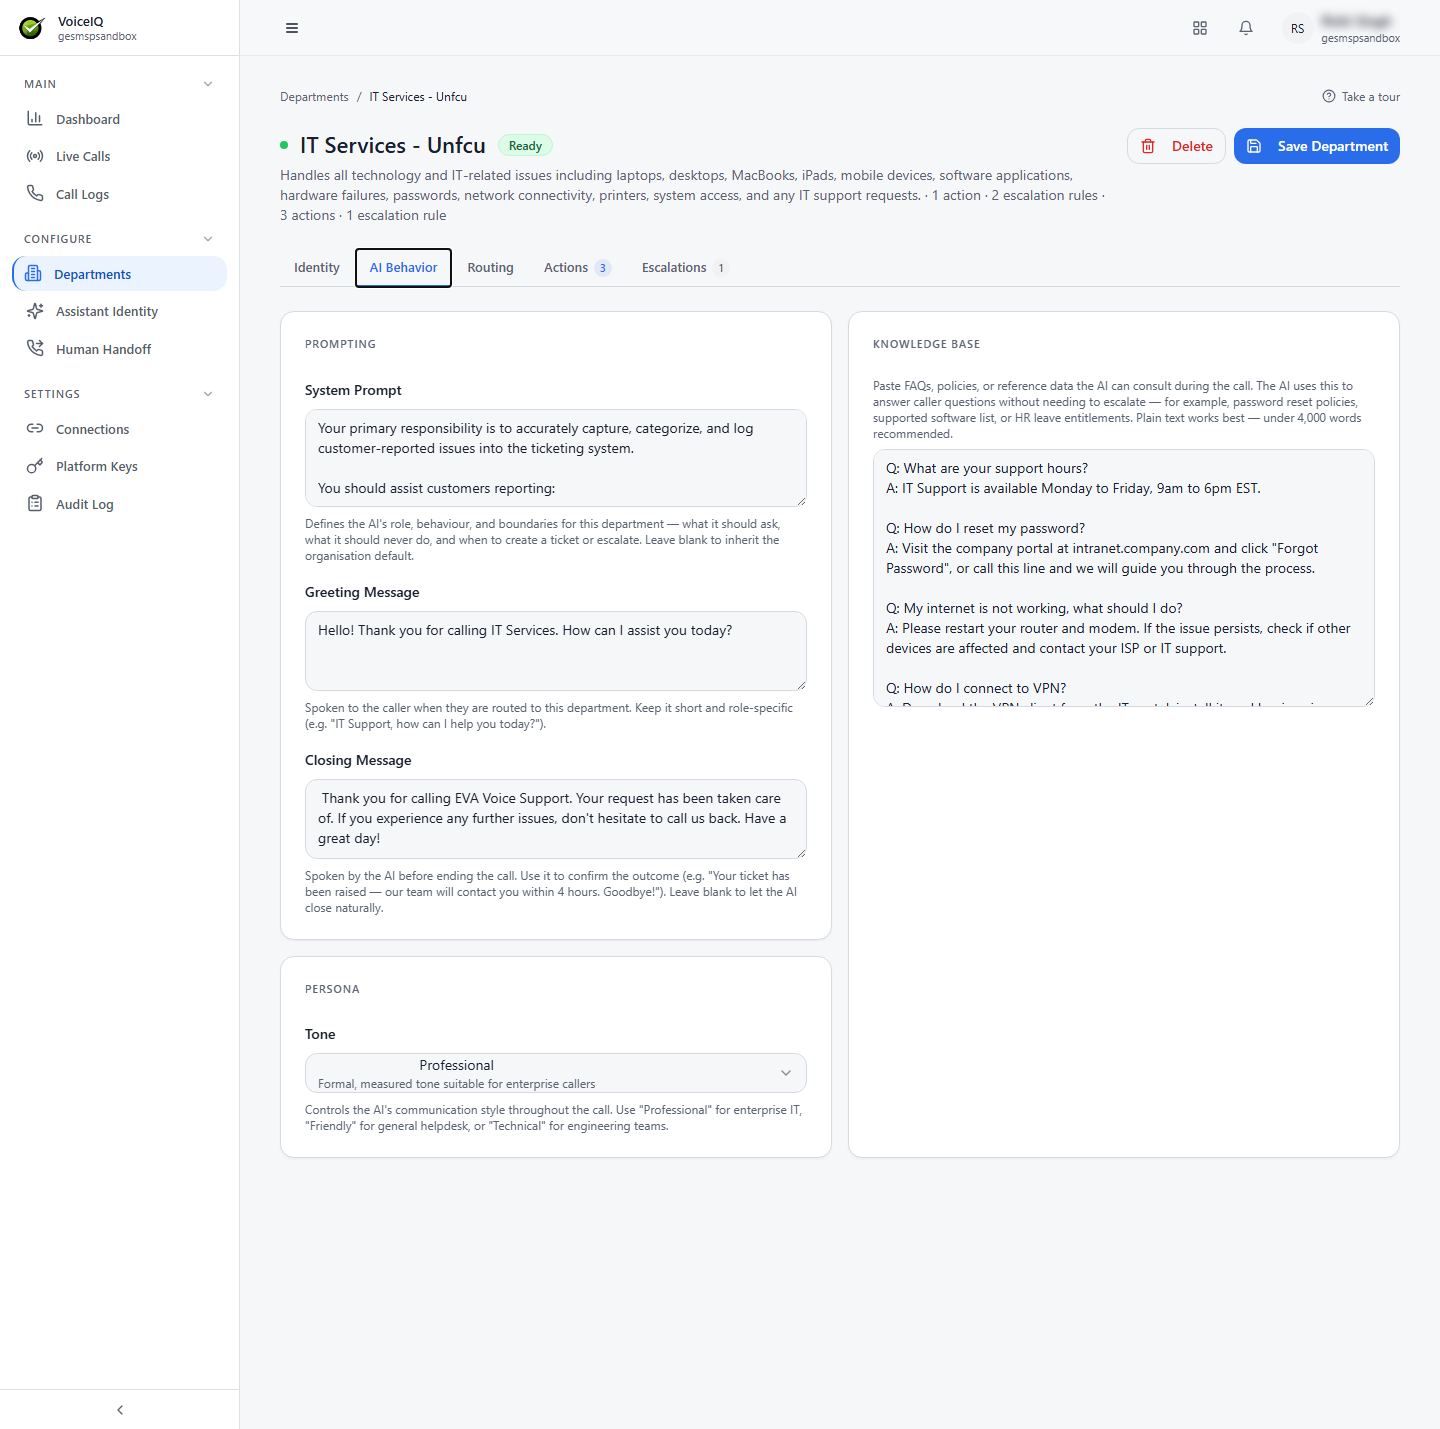Image resolution: width=1440 pixels, height=1429 pixels.
Task: Click the Audit Log clipboard icon
Action: (35, 504)
